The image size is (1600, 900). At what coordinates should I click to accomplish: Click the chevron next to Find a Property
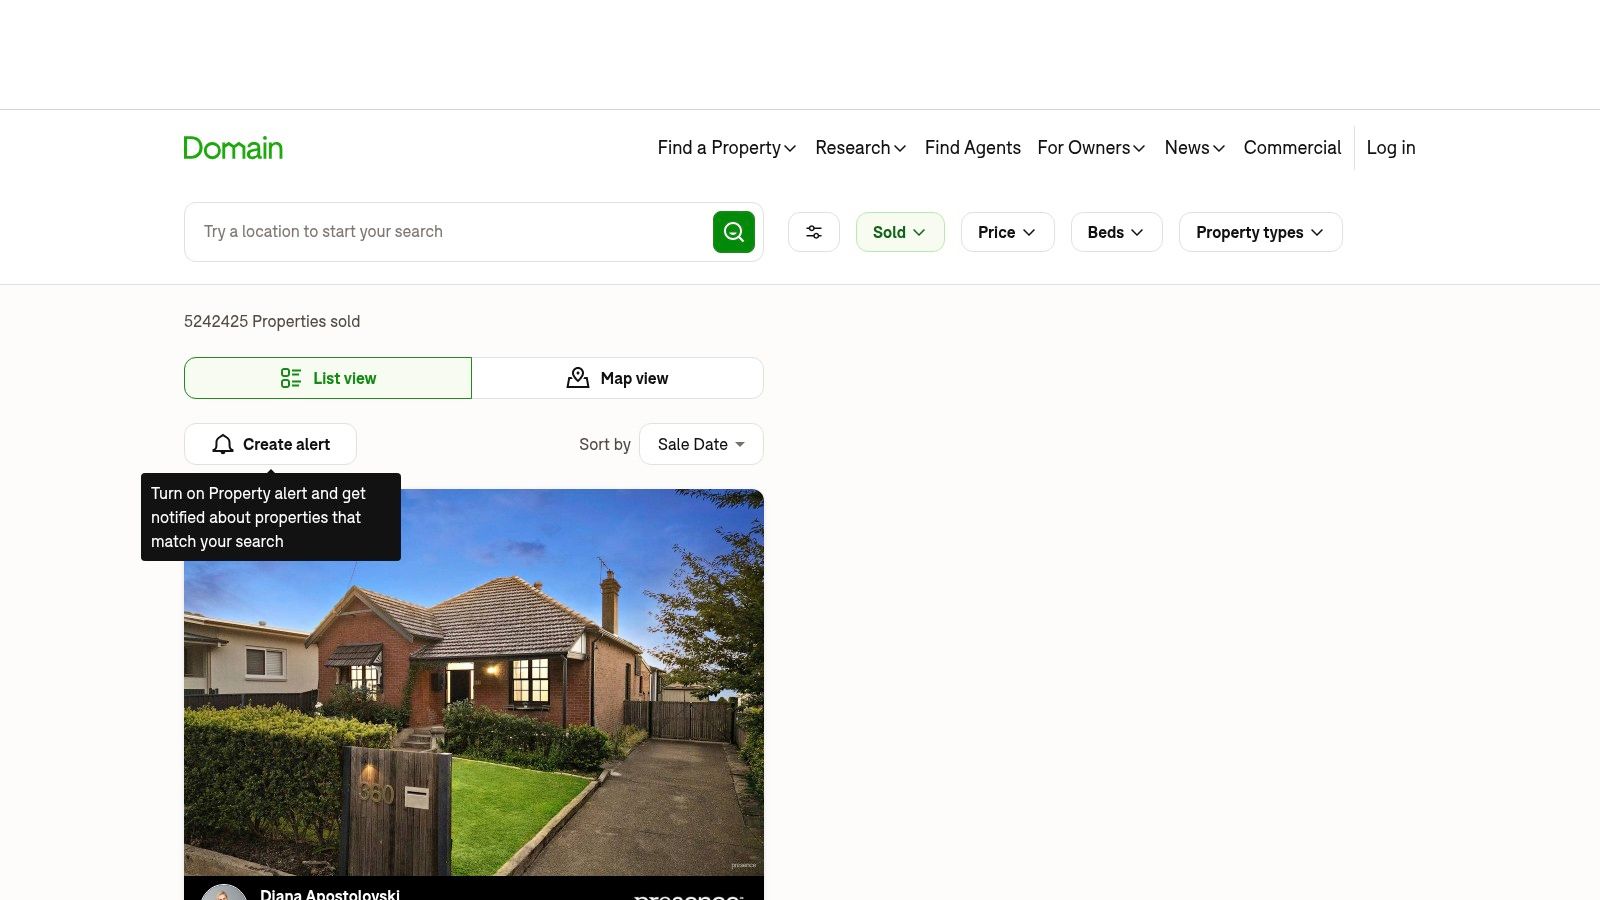click(x=790, y=148)
